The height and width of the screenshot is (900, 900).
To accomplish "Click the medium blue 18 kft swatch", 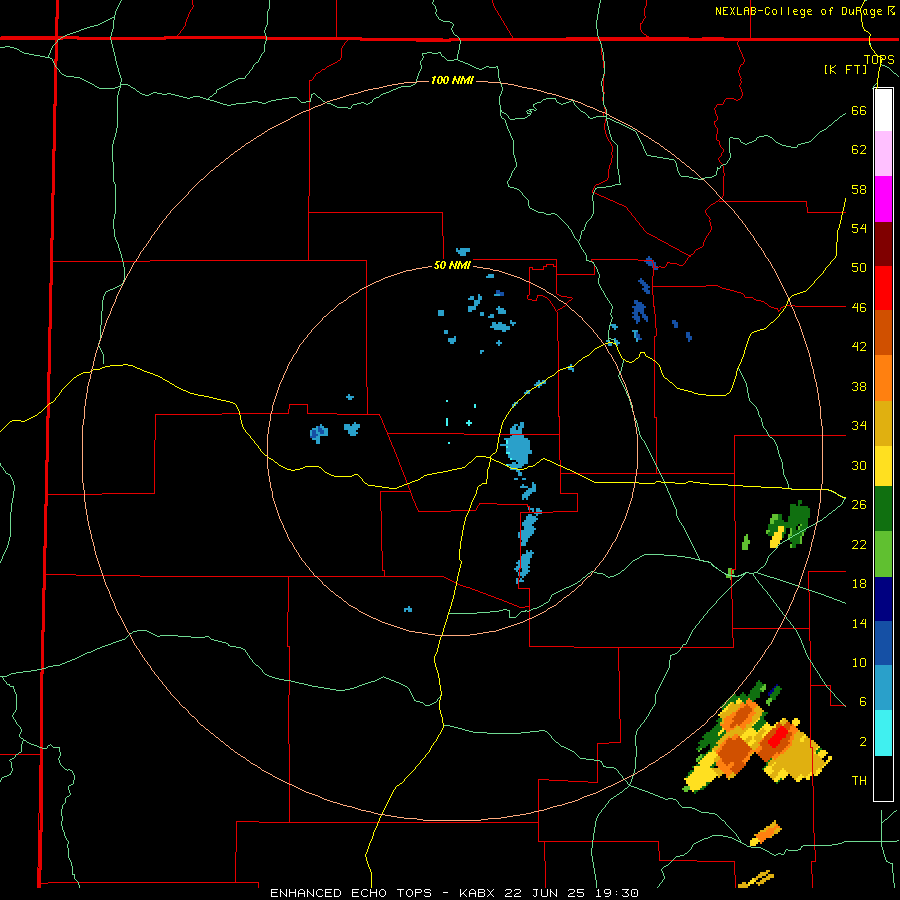I will pyautogui.click(x=883, y=643).
